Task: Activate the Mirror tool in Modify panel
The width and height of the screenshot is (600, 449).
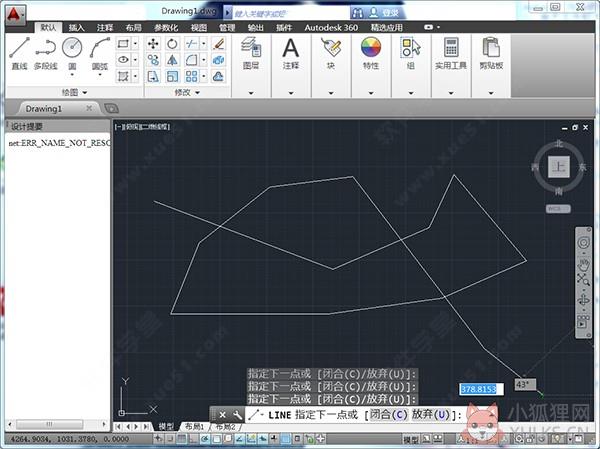Action: pyautogui.click(x=172, y=60)
